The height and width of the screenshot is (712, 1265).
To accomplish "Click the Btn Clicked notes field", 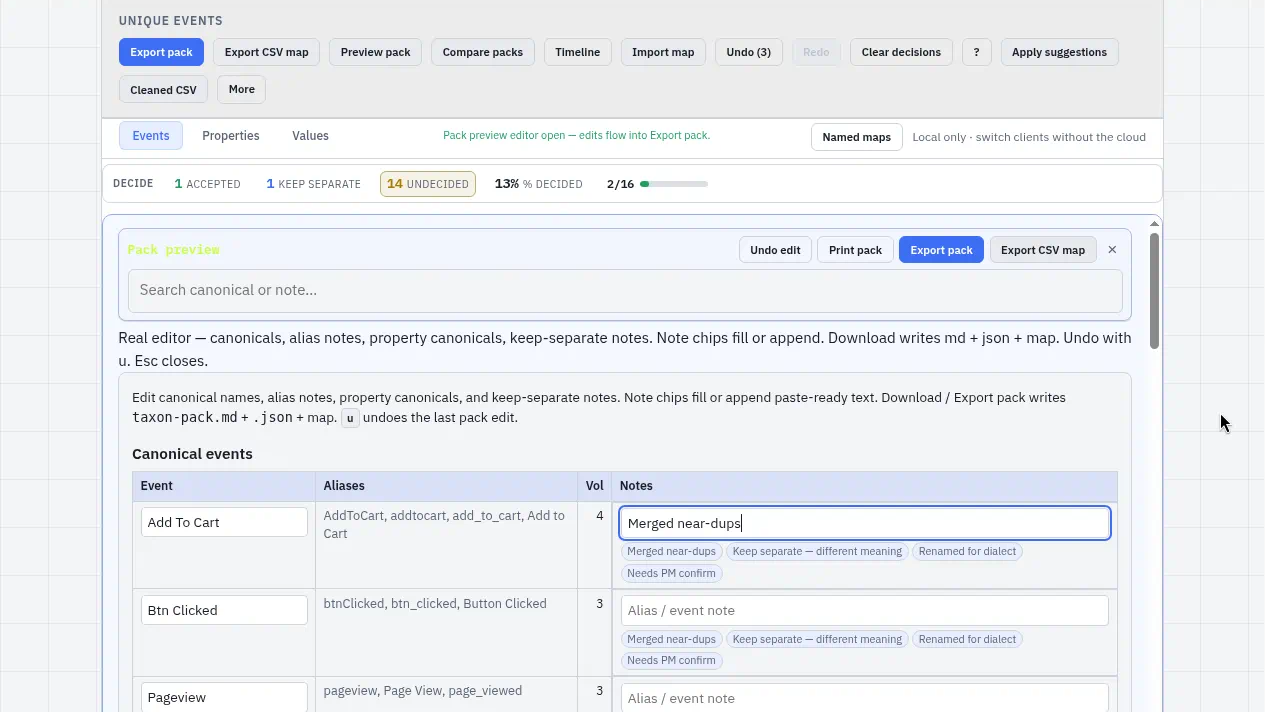I will pyautogui.click(x=865, y=611).
